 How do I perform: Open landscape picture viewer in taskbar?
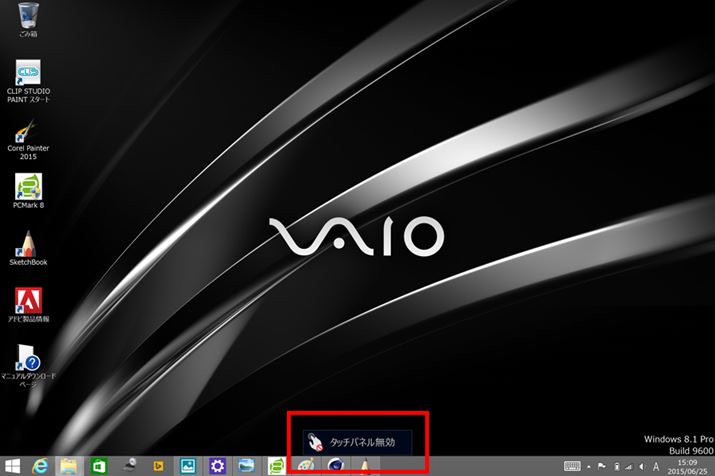(247, 466)
